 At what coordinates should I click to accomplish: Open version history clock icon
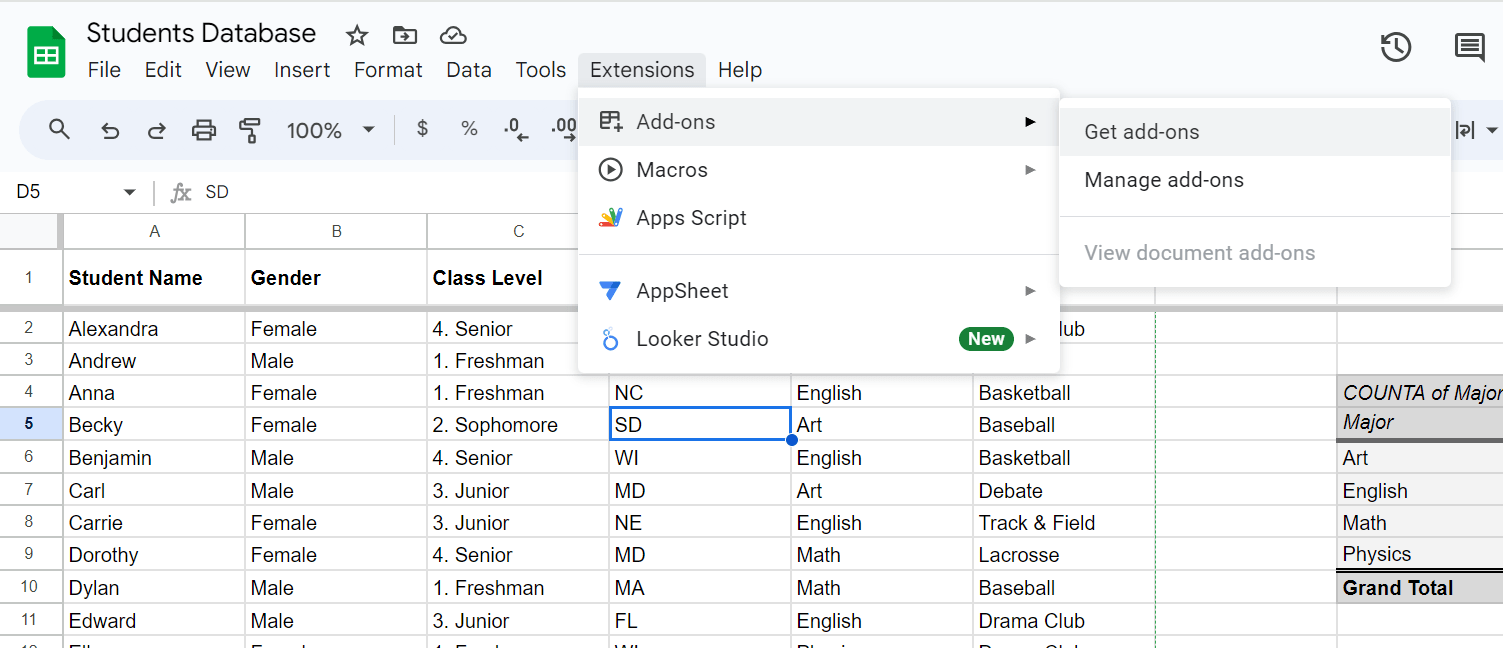(x=1395, y=47)
